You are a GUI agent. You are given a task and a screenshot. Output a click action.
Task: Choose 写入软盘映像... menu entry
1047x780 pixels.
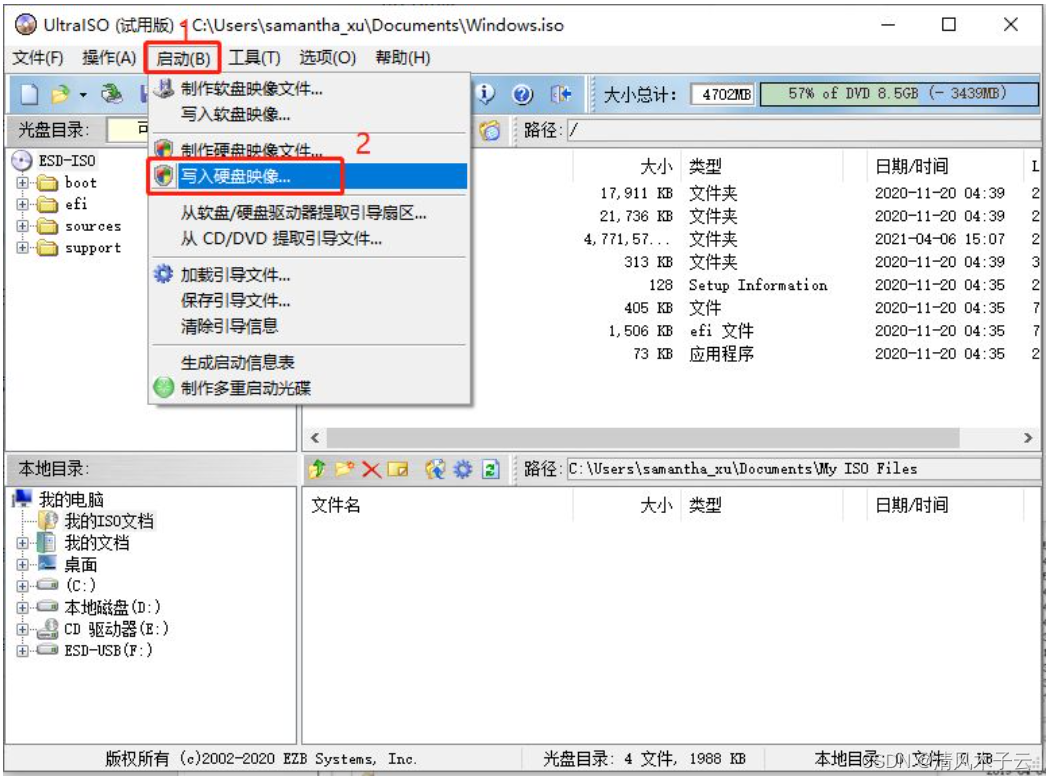[309, 114]
